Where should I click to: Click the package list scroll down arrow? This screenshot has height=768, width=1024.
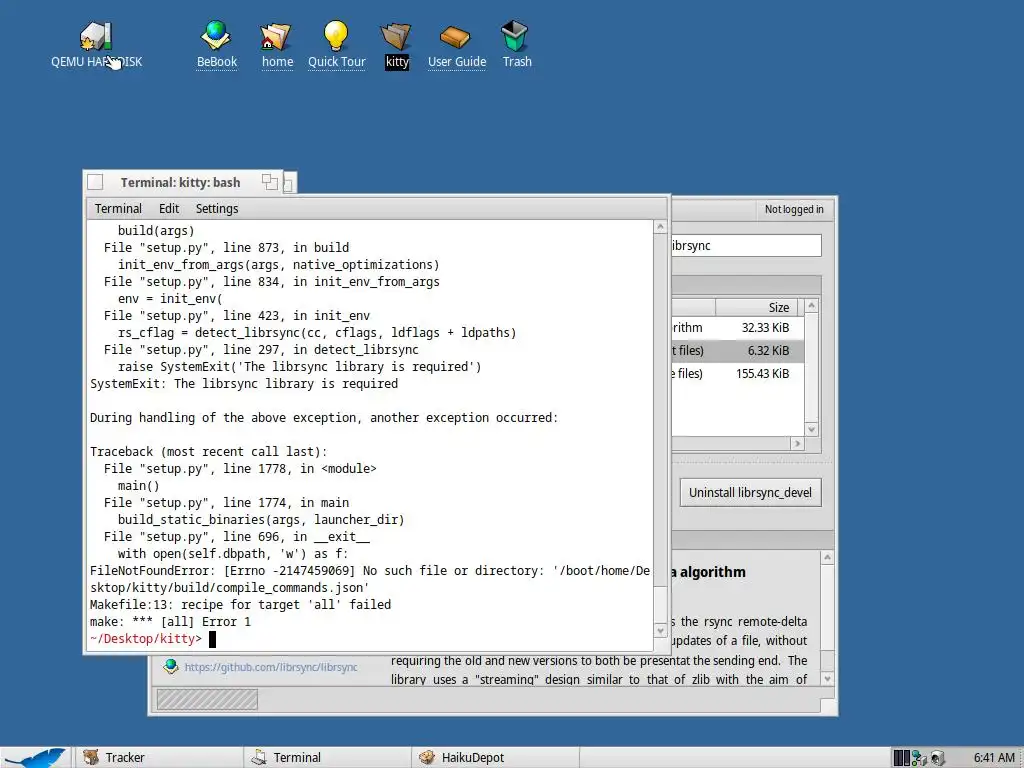click(x=812, y=429)
